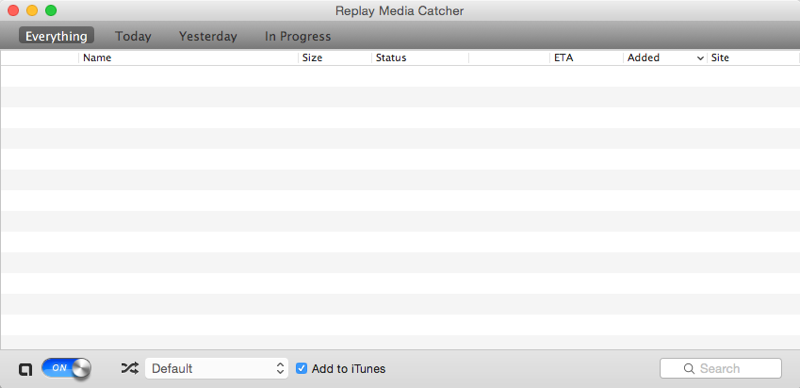Viewport: 800px width, 388px height.
Task: Open the Default conversion dropdown
Action: (x=216, y=368)
